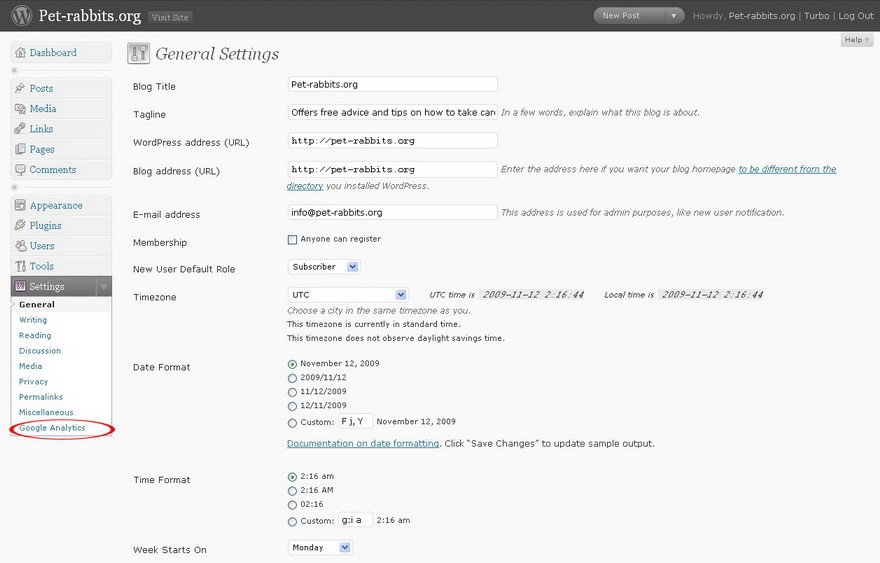The height and width of the screenshot is (563, 880).
Task: Select Custom time format radio
Action: click(292, 521)
